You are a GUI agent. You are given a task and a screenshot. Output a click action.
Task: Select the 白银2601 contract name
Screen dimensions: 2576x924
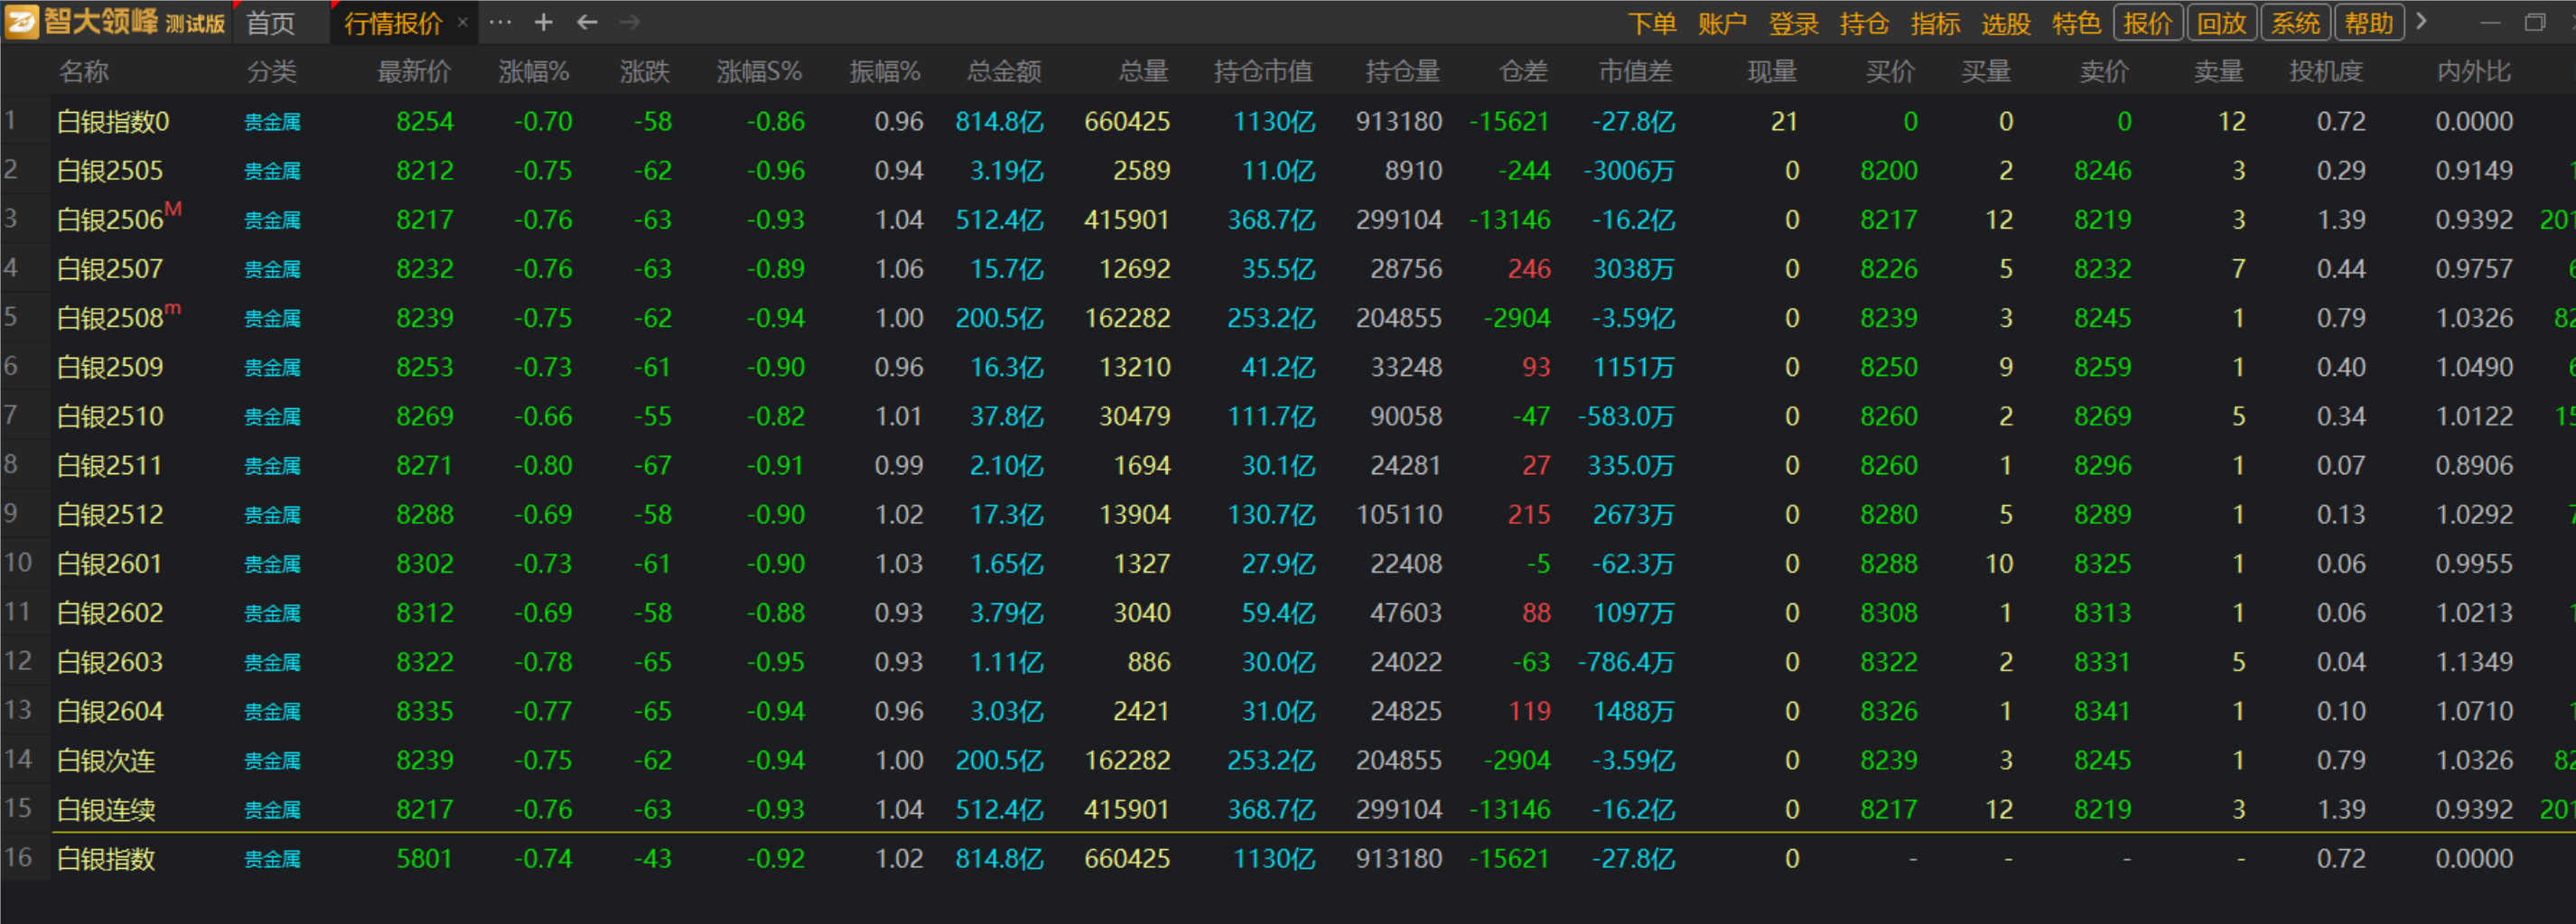pos(110,563)
